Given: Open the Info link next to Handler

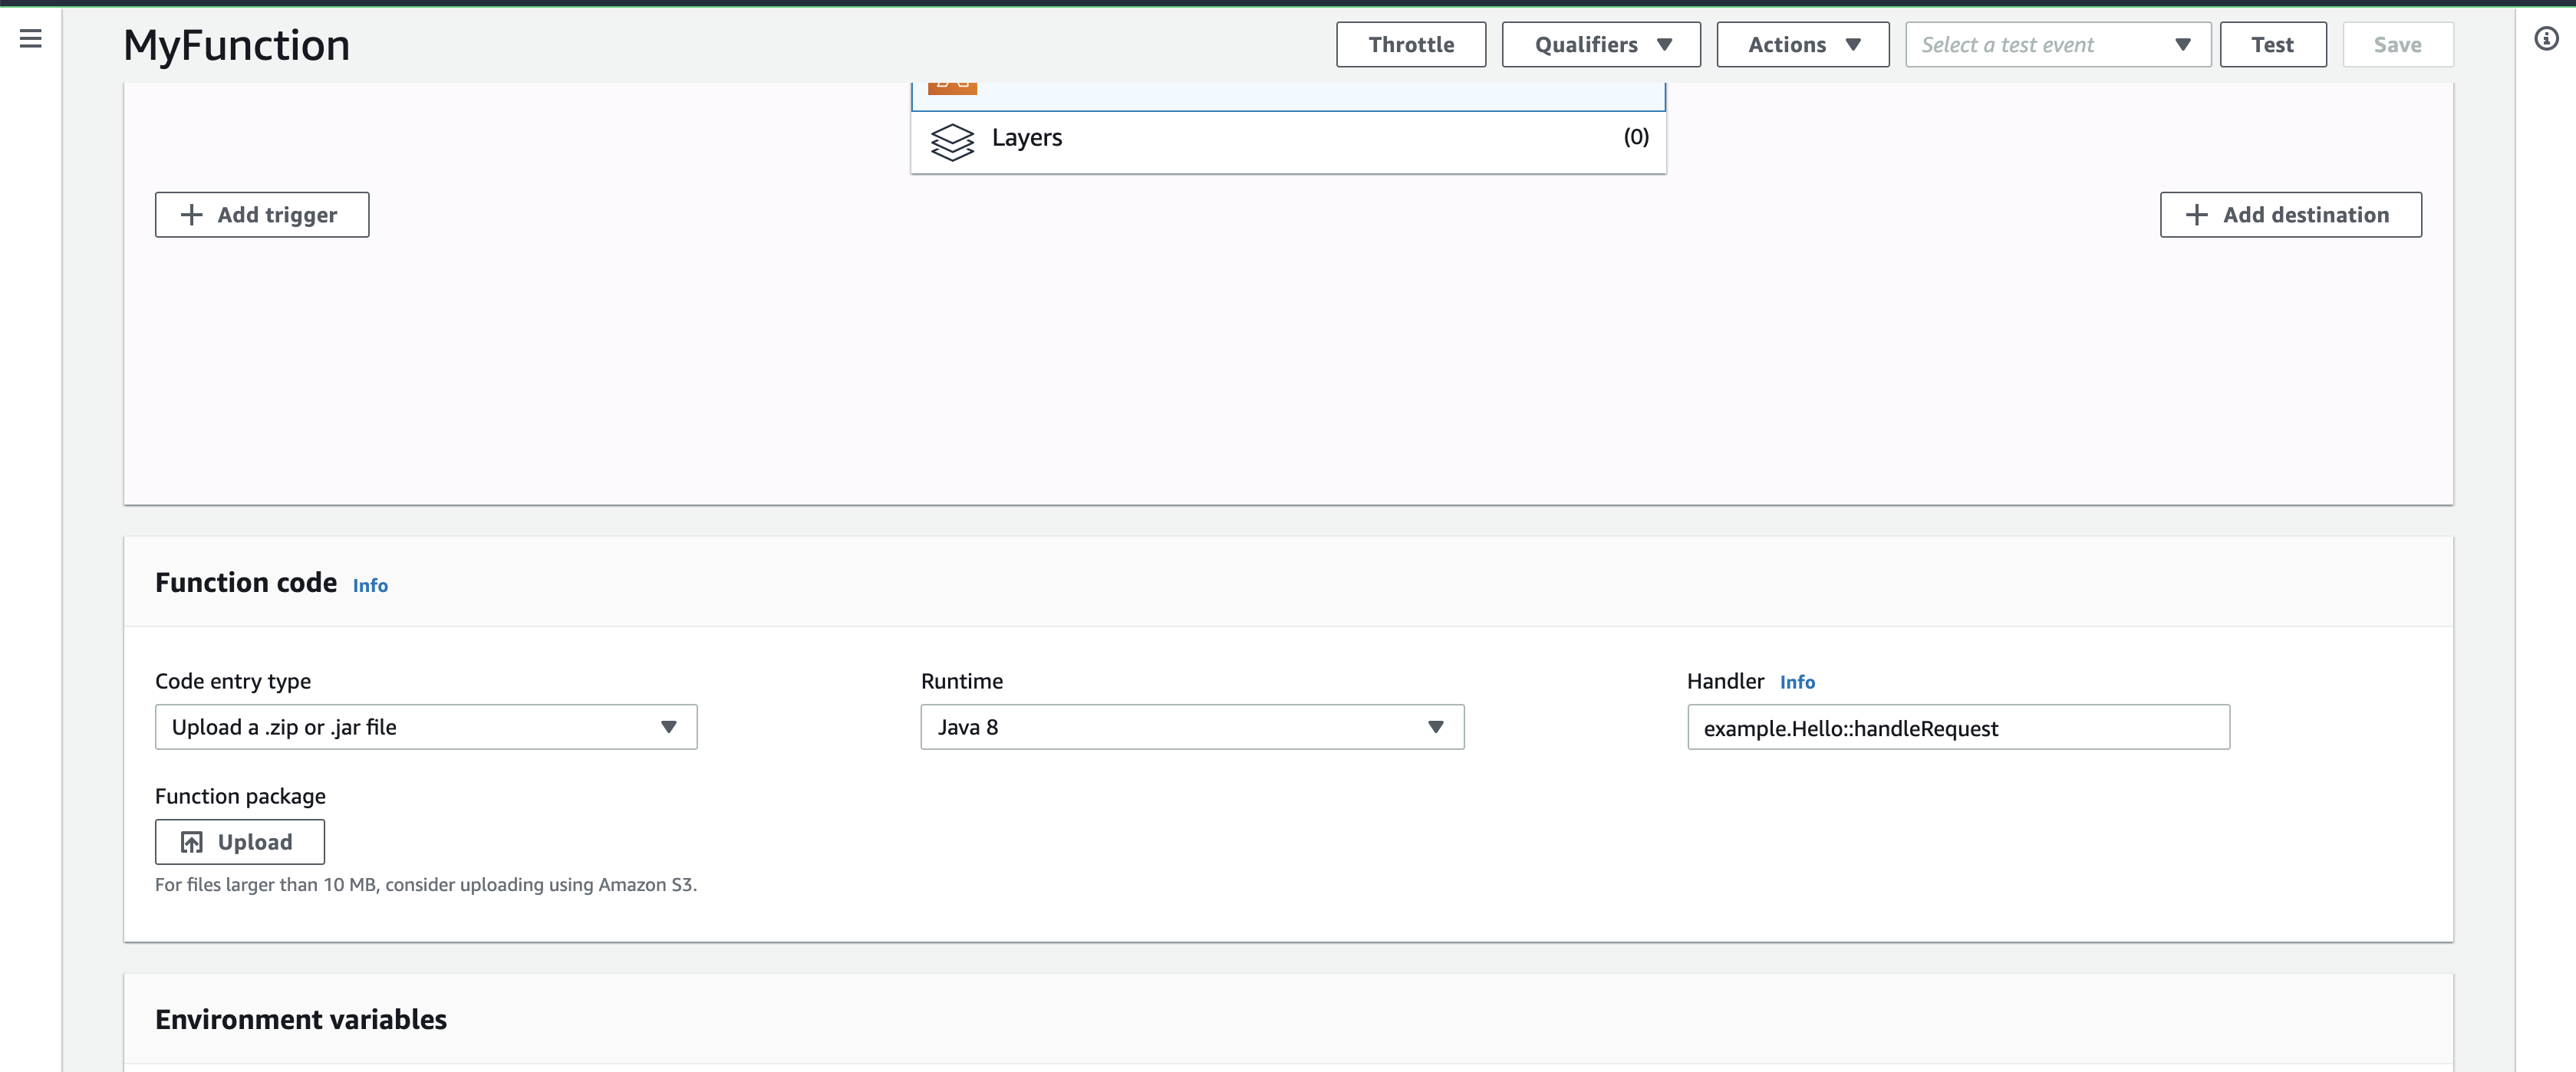Looking at the screenshot, I should coord(1798,682).
